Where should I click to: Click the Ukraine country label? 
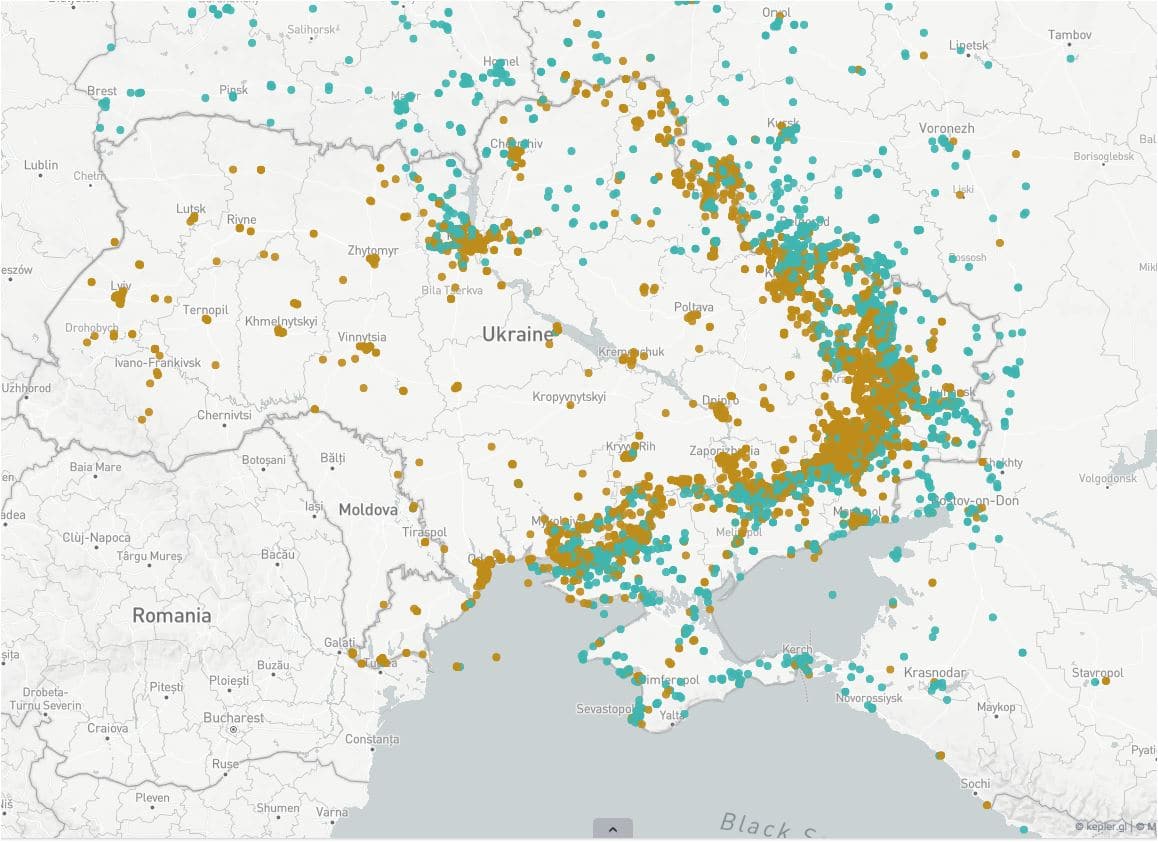tap(517, 334)
